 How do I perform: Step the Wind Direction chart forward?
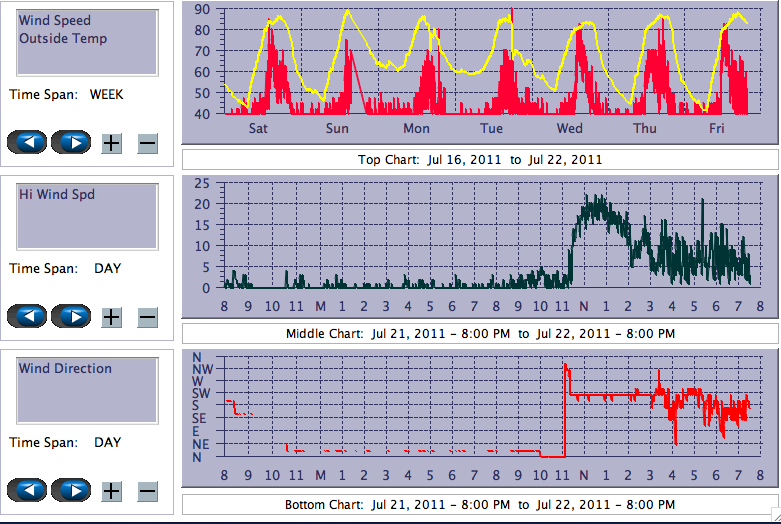tap(71, 491)
